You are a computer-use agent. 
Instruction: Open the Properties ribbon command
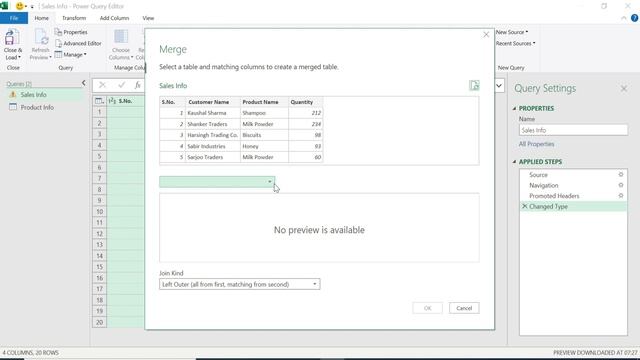[x=71, y=32]
